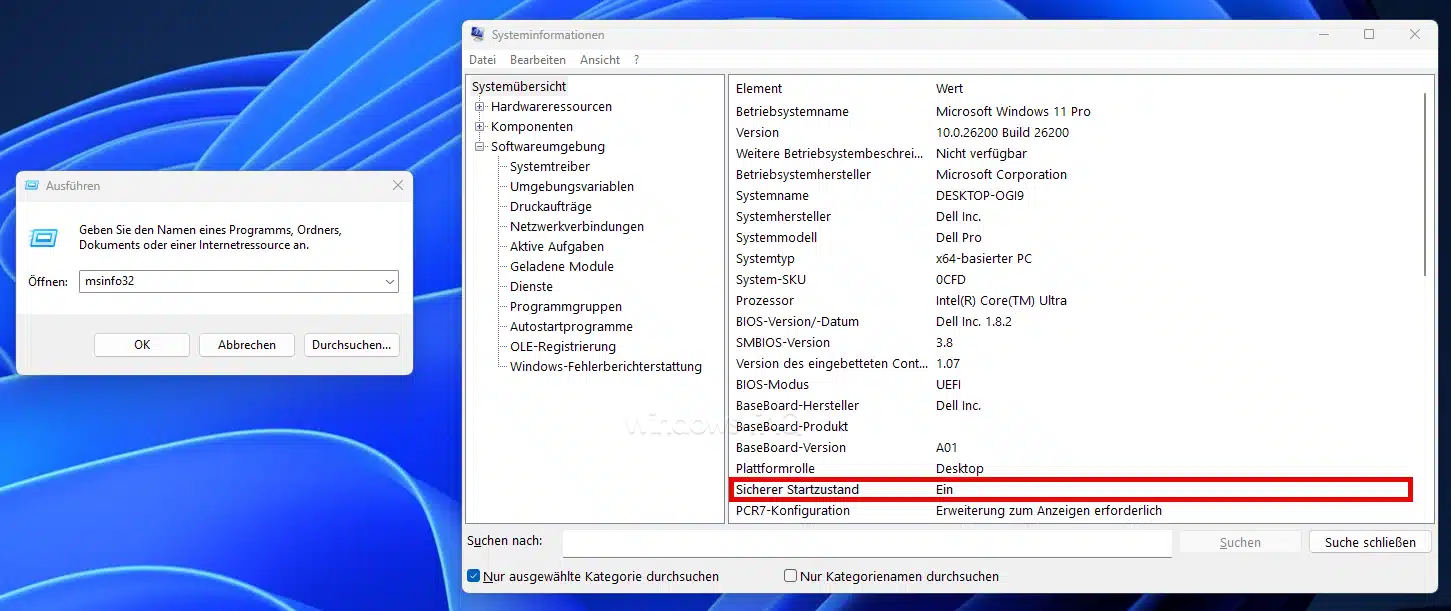Click the Systeminformationen title bar icon
This screenshot has width=1451, height=611.
pyautogui.click(x=478, y=35)
